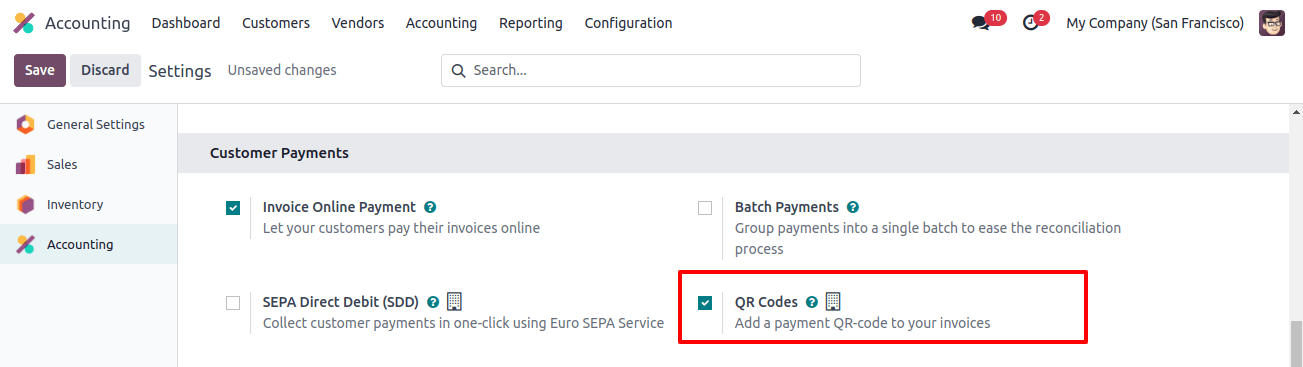Save the settings changes
This screenshot has width=1303, height=367.
pyautogui.click(x=40, y=70)
